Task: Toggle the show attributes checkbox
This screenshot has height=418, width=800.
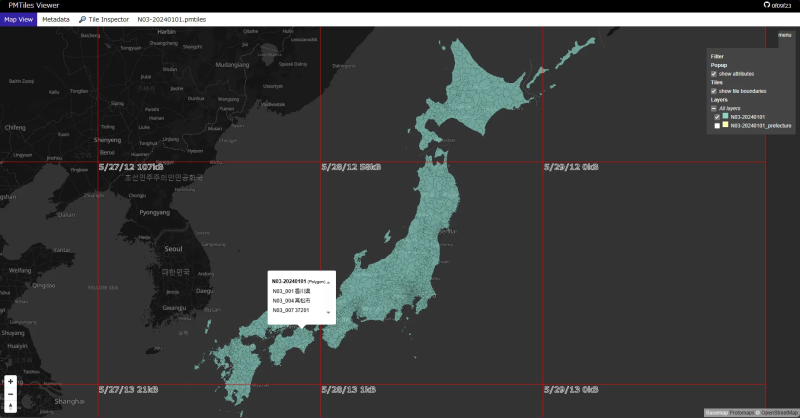Action: tap(713, 74)
